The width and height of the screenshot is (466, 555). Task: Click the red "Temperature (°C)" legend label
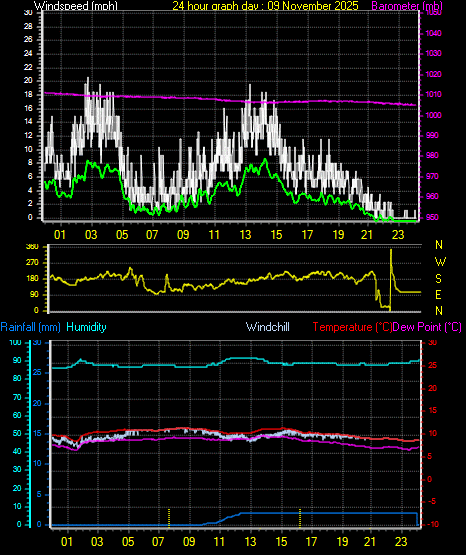click(352, 327)
